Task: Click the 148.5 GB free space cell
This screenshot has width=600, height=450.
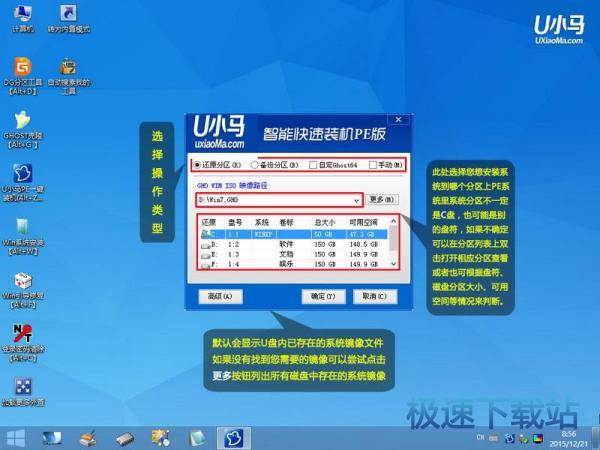Action: click(x=364, y=244)
